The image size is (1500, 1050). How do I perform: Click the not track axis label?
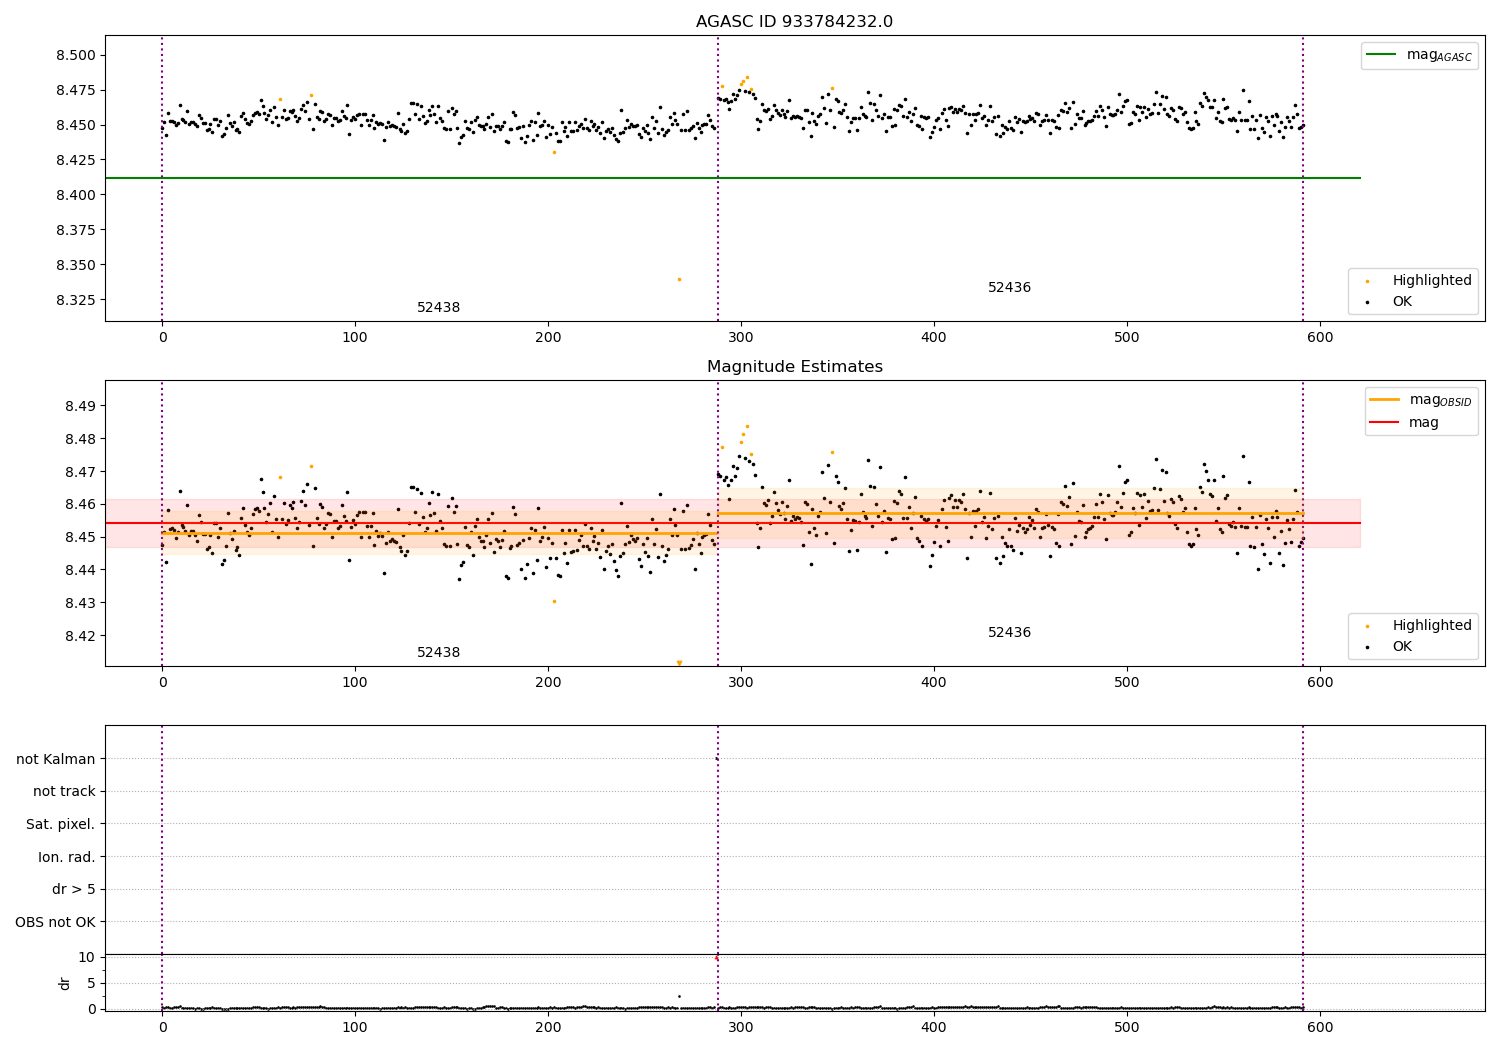point(64,791)
